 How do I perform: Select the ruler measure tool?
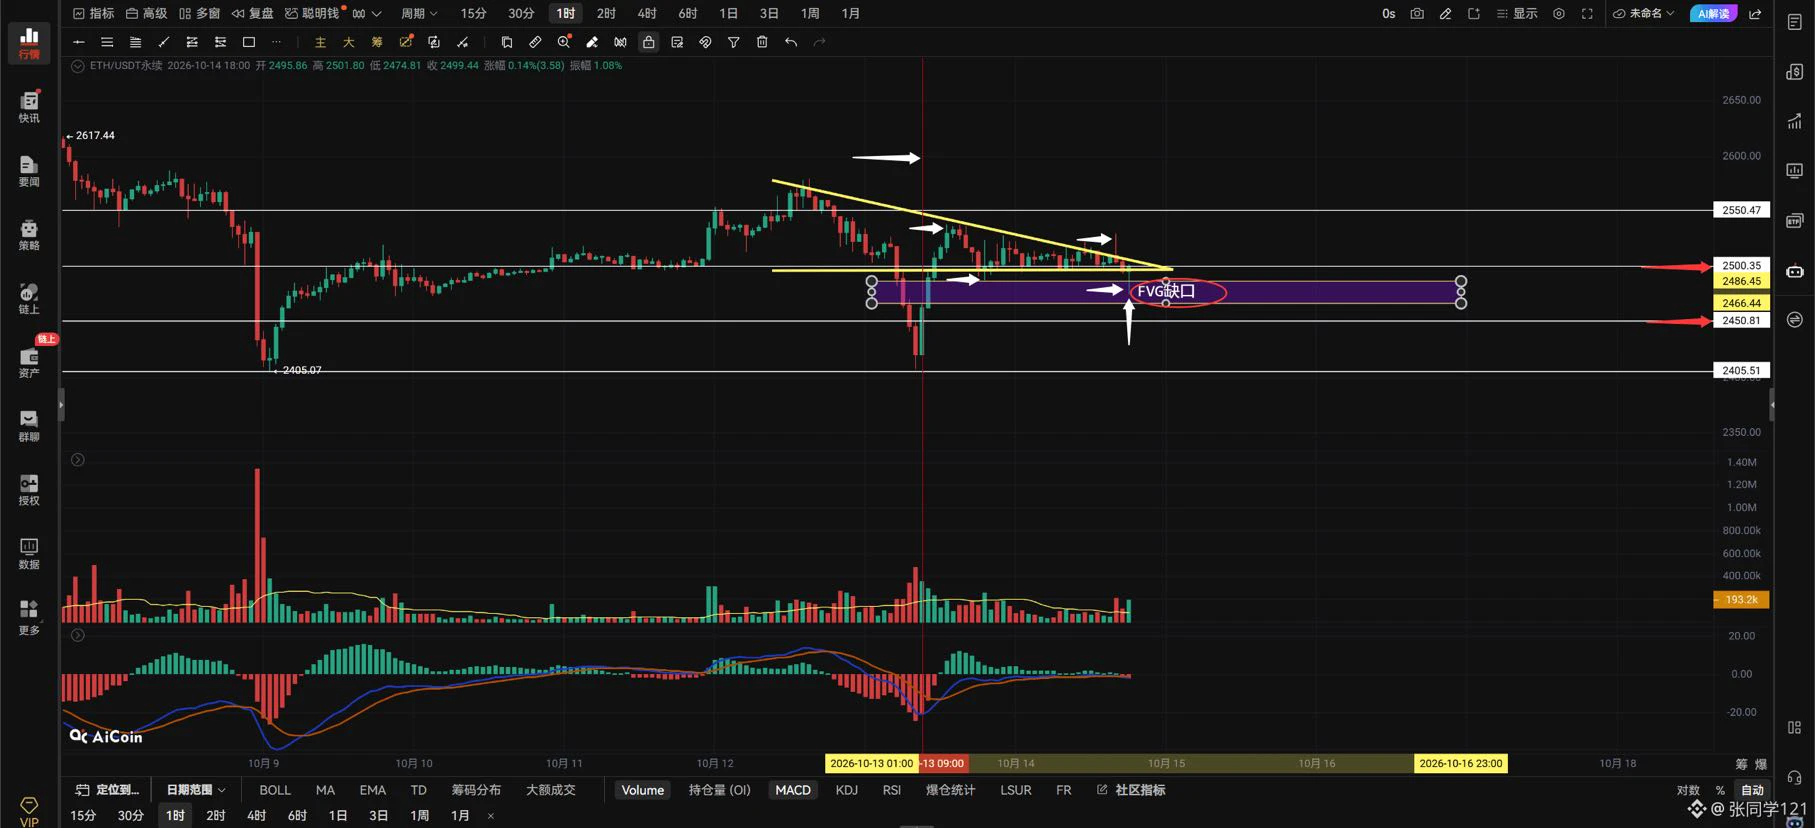click(535, 42)
